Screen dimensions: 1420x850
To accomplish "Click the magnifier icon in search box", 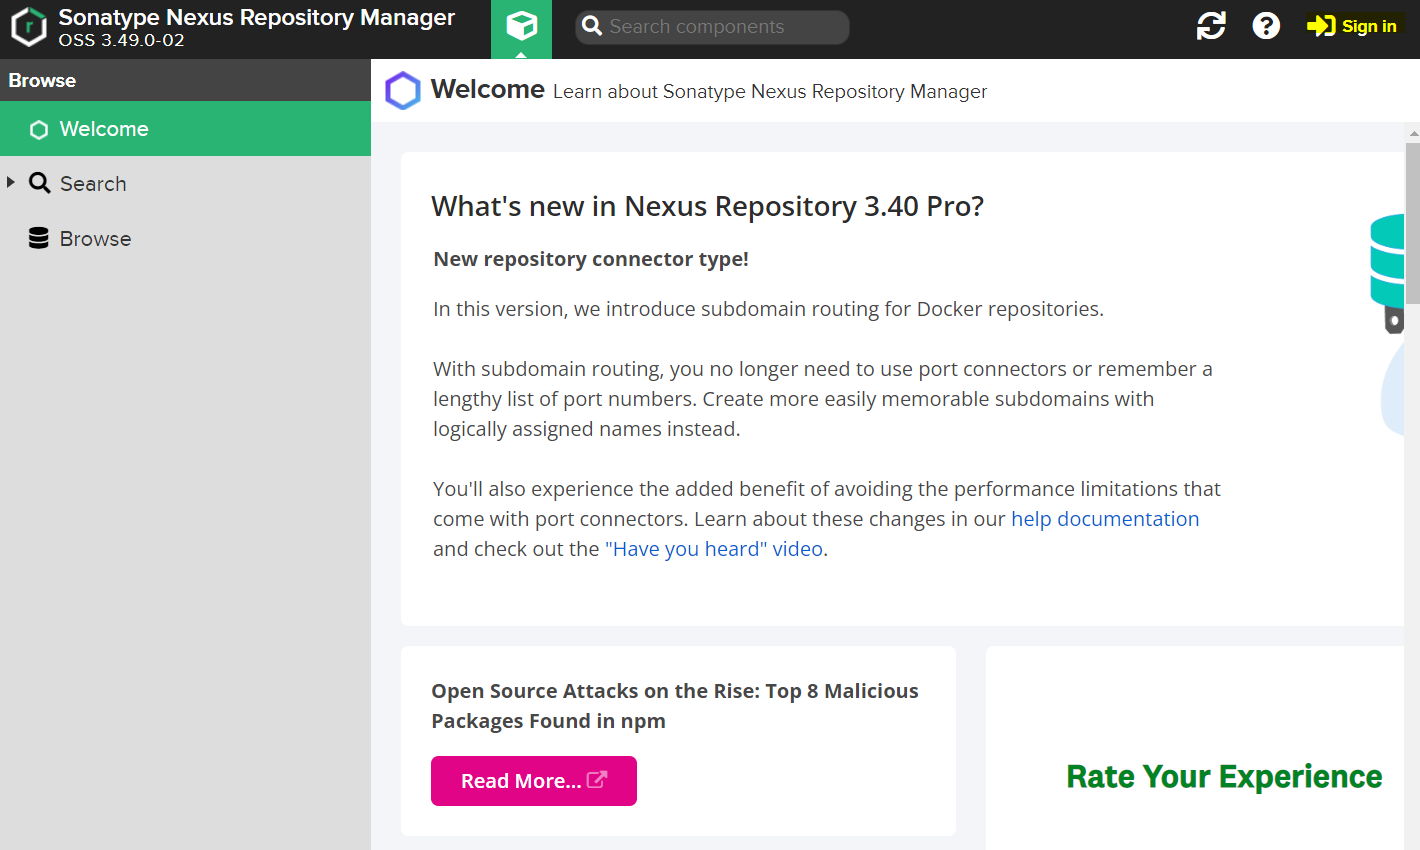I will click(x=592, y=26).
